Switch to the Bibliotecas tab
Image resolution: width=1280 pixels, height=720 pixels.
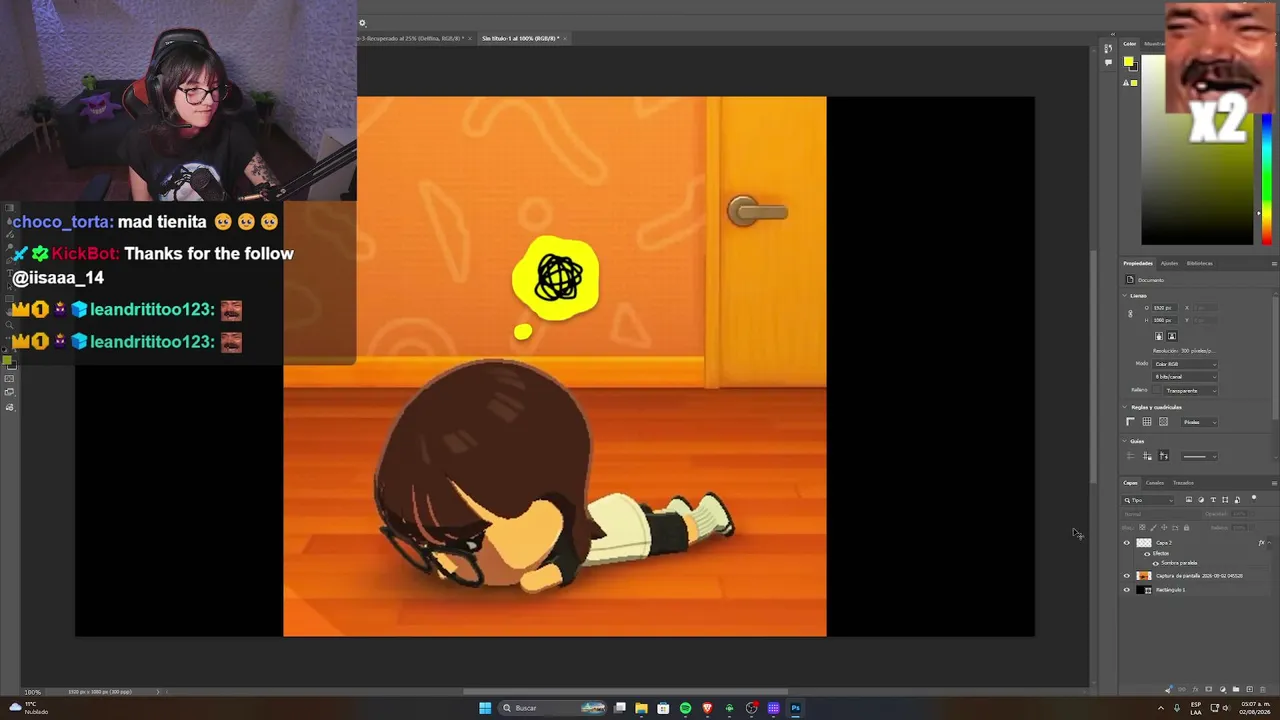(1200, 264)
